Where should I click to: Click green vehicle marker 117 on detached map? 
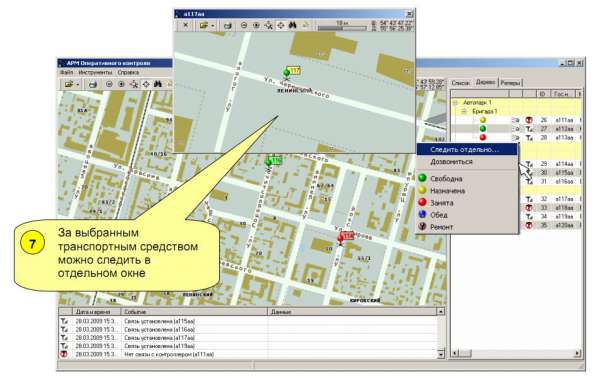click(287, 73)
